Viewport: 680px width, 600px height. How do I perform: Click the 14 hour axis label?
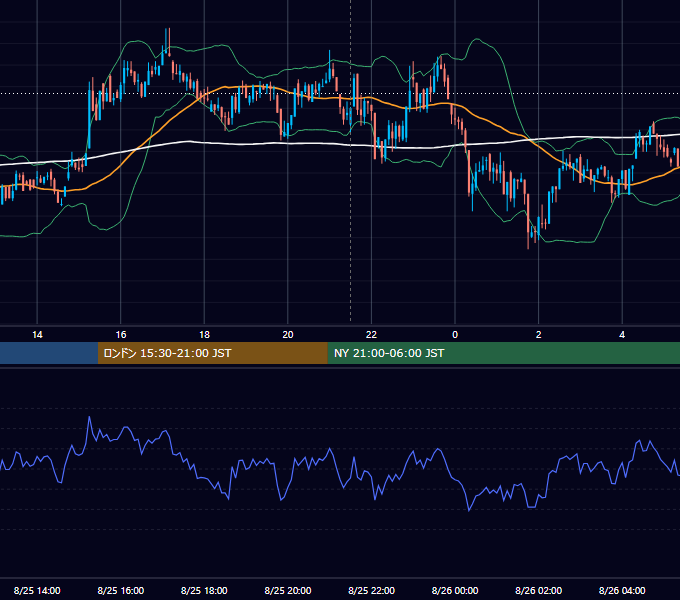click(x=37, y=335)
